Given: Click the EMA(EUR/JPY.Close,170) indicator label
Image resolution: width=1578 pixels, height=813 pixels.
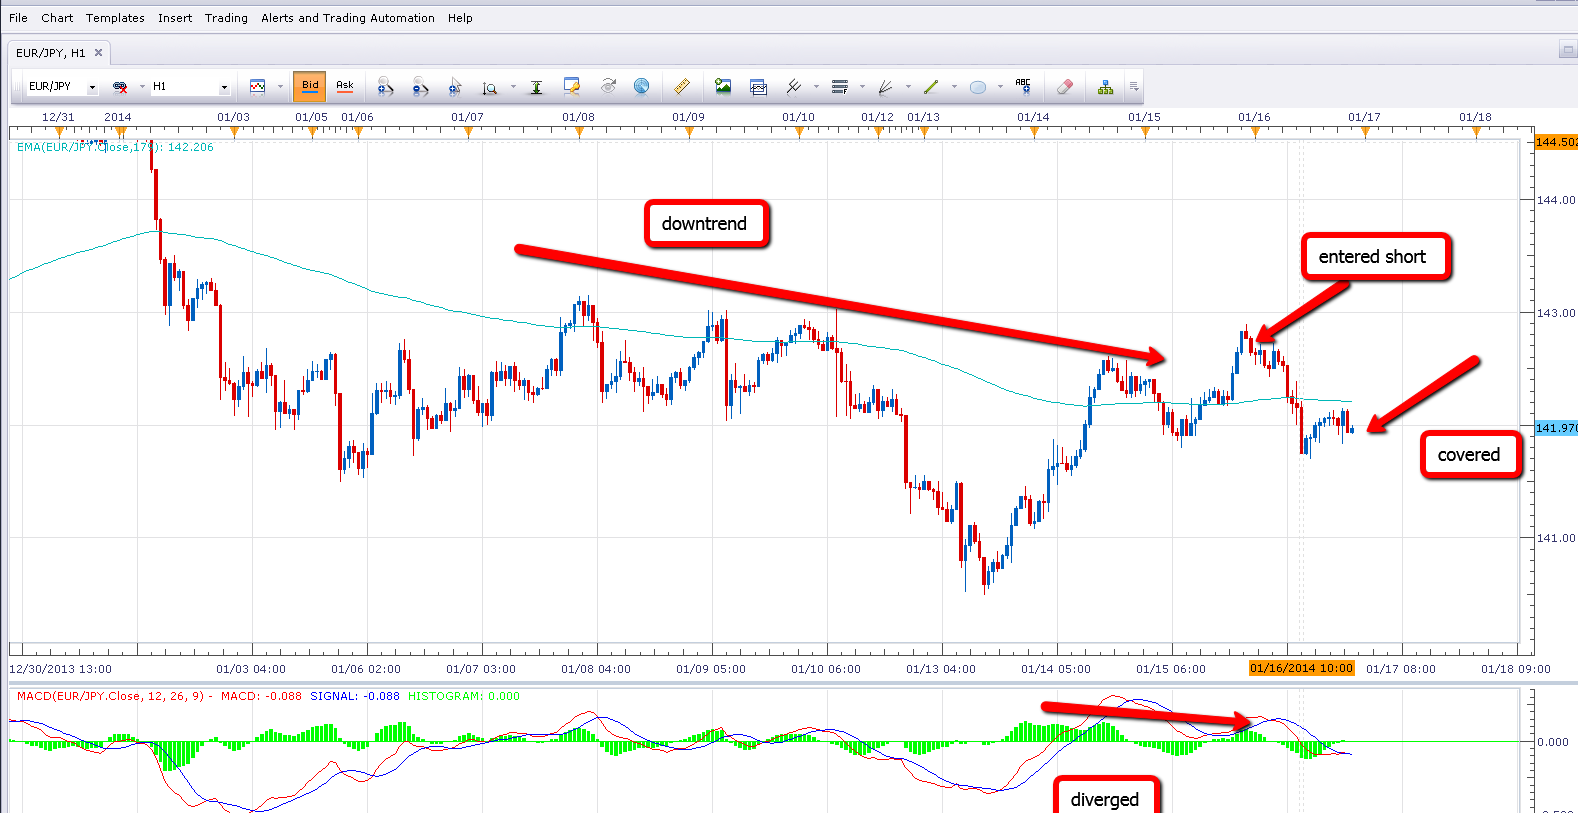Looking at the screenshot, I should [115, 147].
